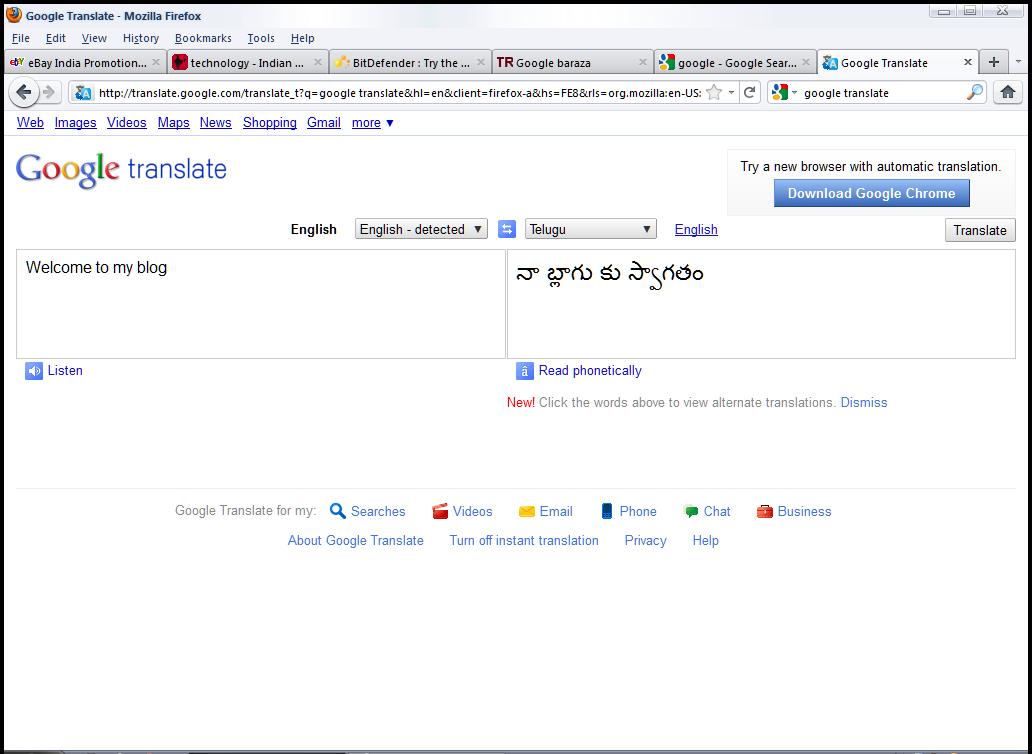Switch to the Google baraza tab
This screenshot has height=754, width=1032.
tap(571, 63)
